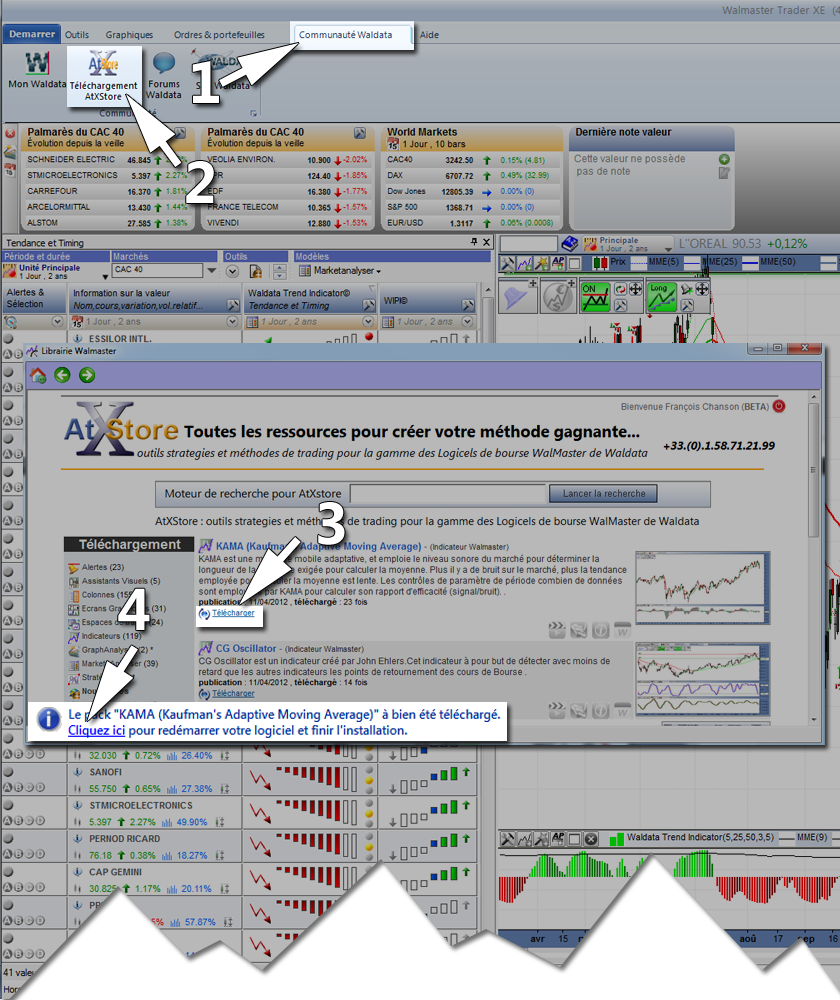The height and width of the screenshot is (1000, 840).
Task: Pin the Tendance et Timing panel
Action: tap(473, 242)
